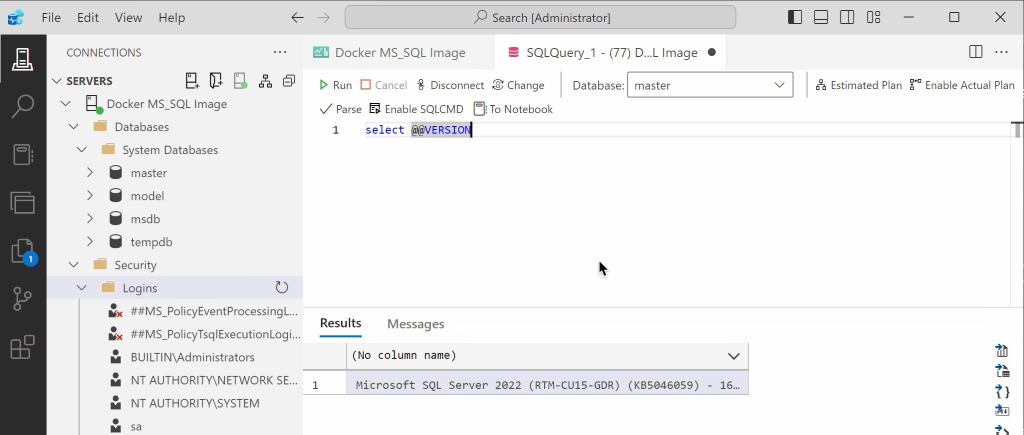Split the editor to the right
The height and width of the screenshot is (435, 1024).
click(x=976, y=52)
